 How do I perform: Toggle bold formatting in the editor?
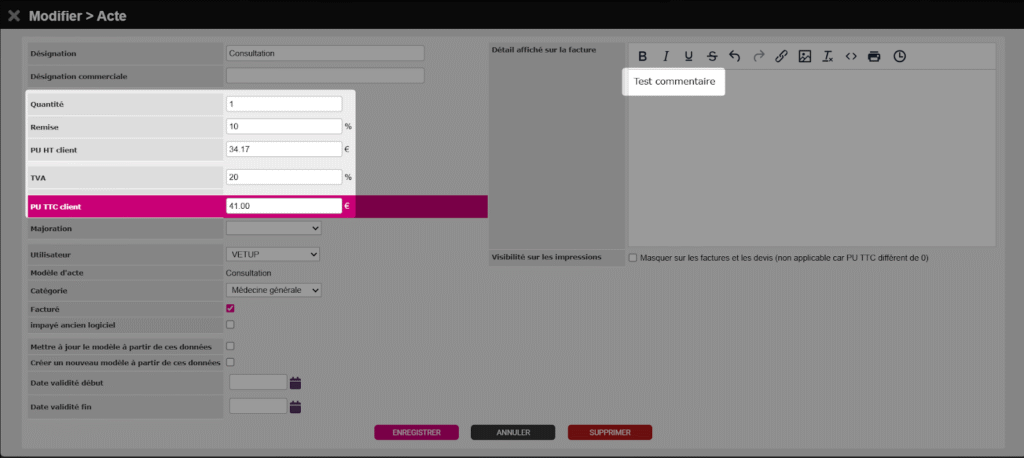(643, 56)
